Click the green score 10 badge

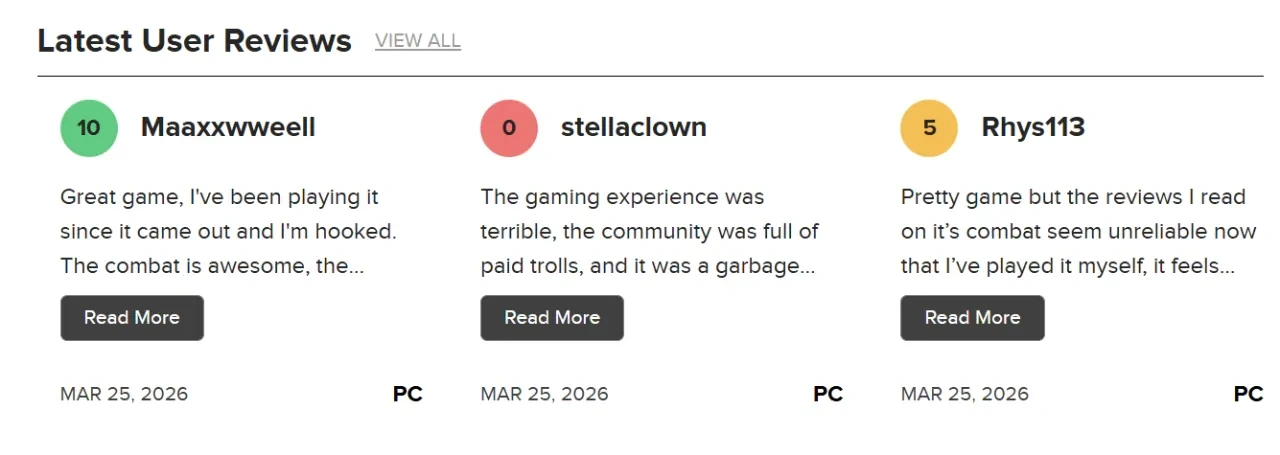[89, 128]
